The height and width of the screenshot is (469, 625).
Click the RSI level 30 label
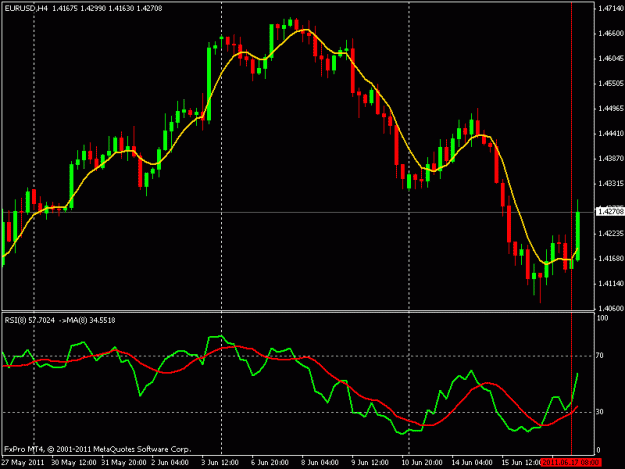pos(600,412)
